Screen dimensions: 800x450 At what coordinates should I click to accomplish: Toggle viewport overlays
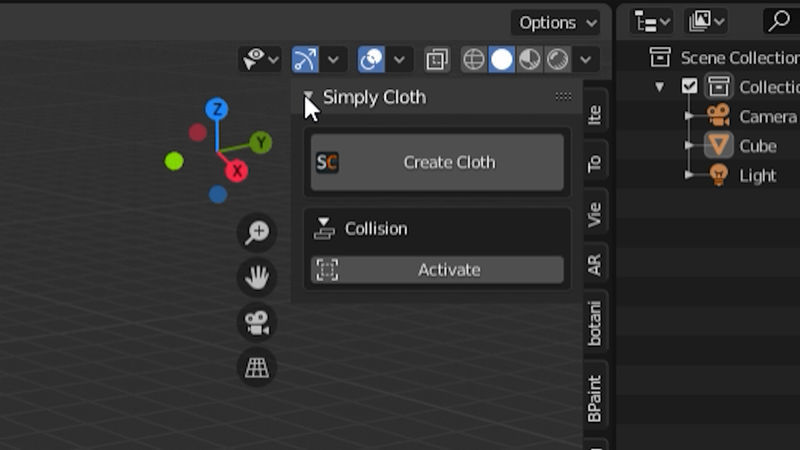[x=371, y=59]
